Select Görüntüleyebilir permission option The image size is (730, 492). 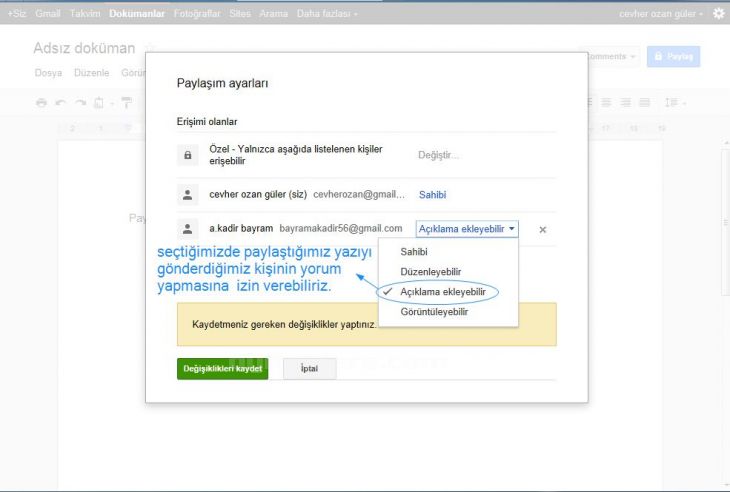coord(434,312)
